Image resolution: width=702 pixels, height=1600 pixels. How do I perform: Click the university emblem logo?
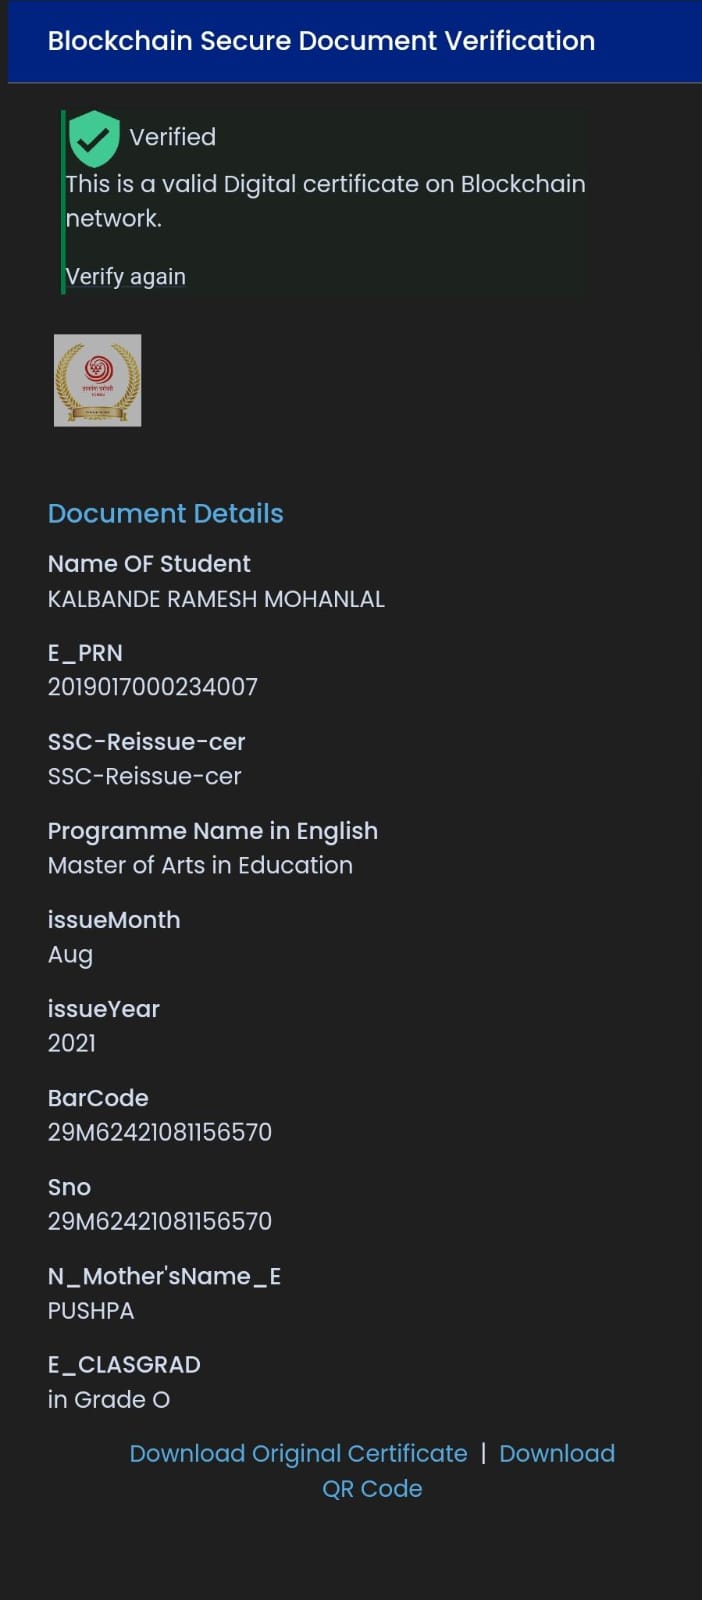tap(97, 381)
